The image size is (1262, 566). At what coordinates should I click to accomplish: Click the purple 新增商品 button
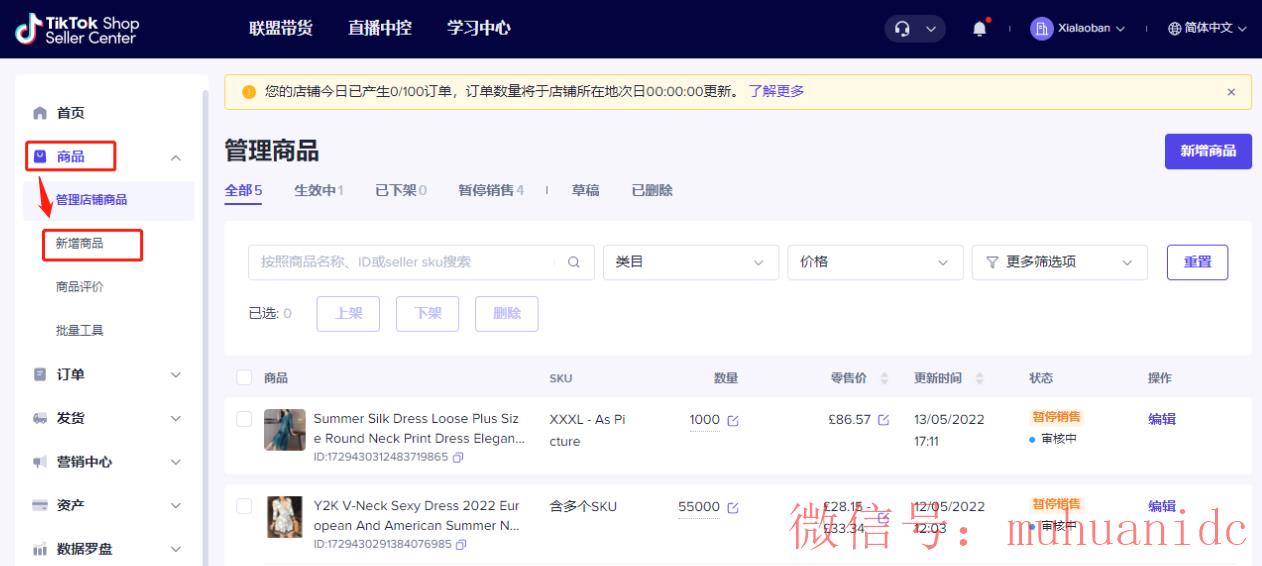(x=1208, y=151)
